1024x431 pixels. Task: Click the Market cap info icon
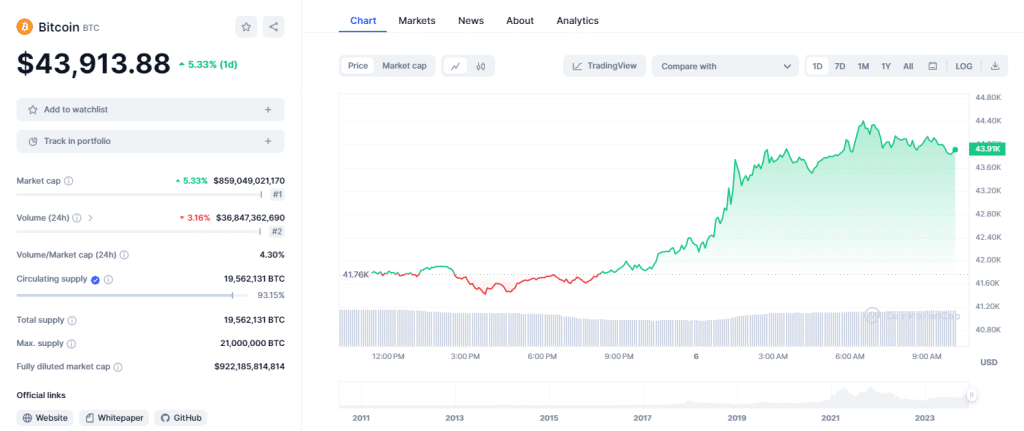[69, 181]
